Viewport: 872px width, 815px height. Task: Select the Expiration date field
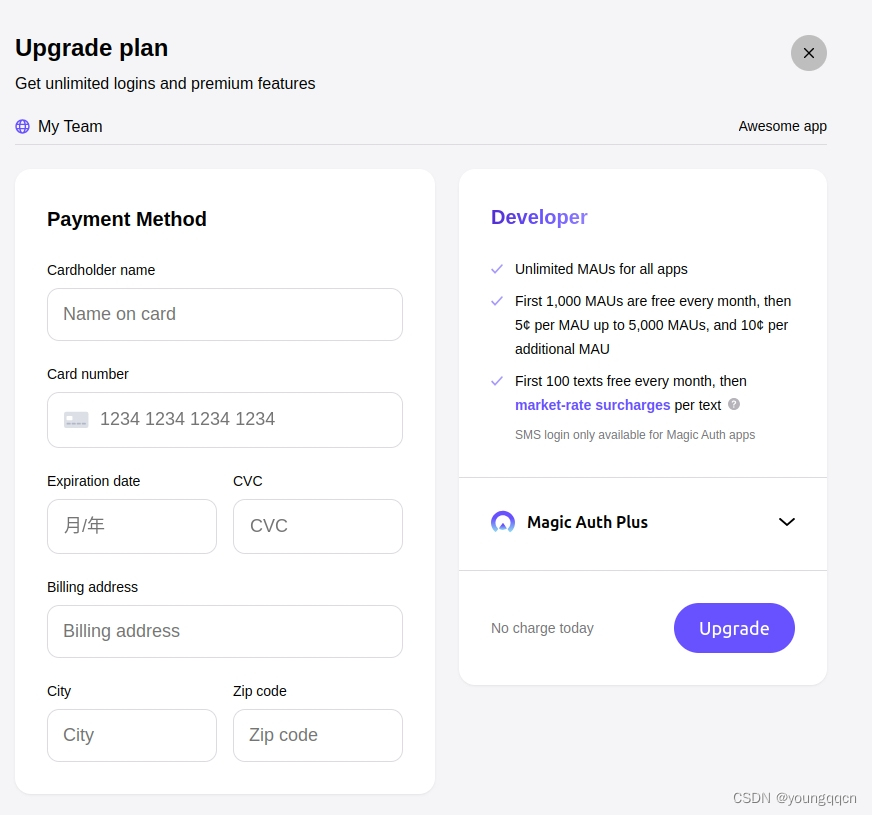(132, 526)
